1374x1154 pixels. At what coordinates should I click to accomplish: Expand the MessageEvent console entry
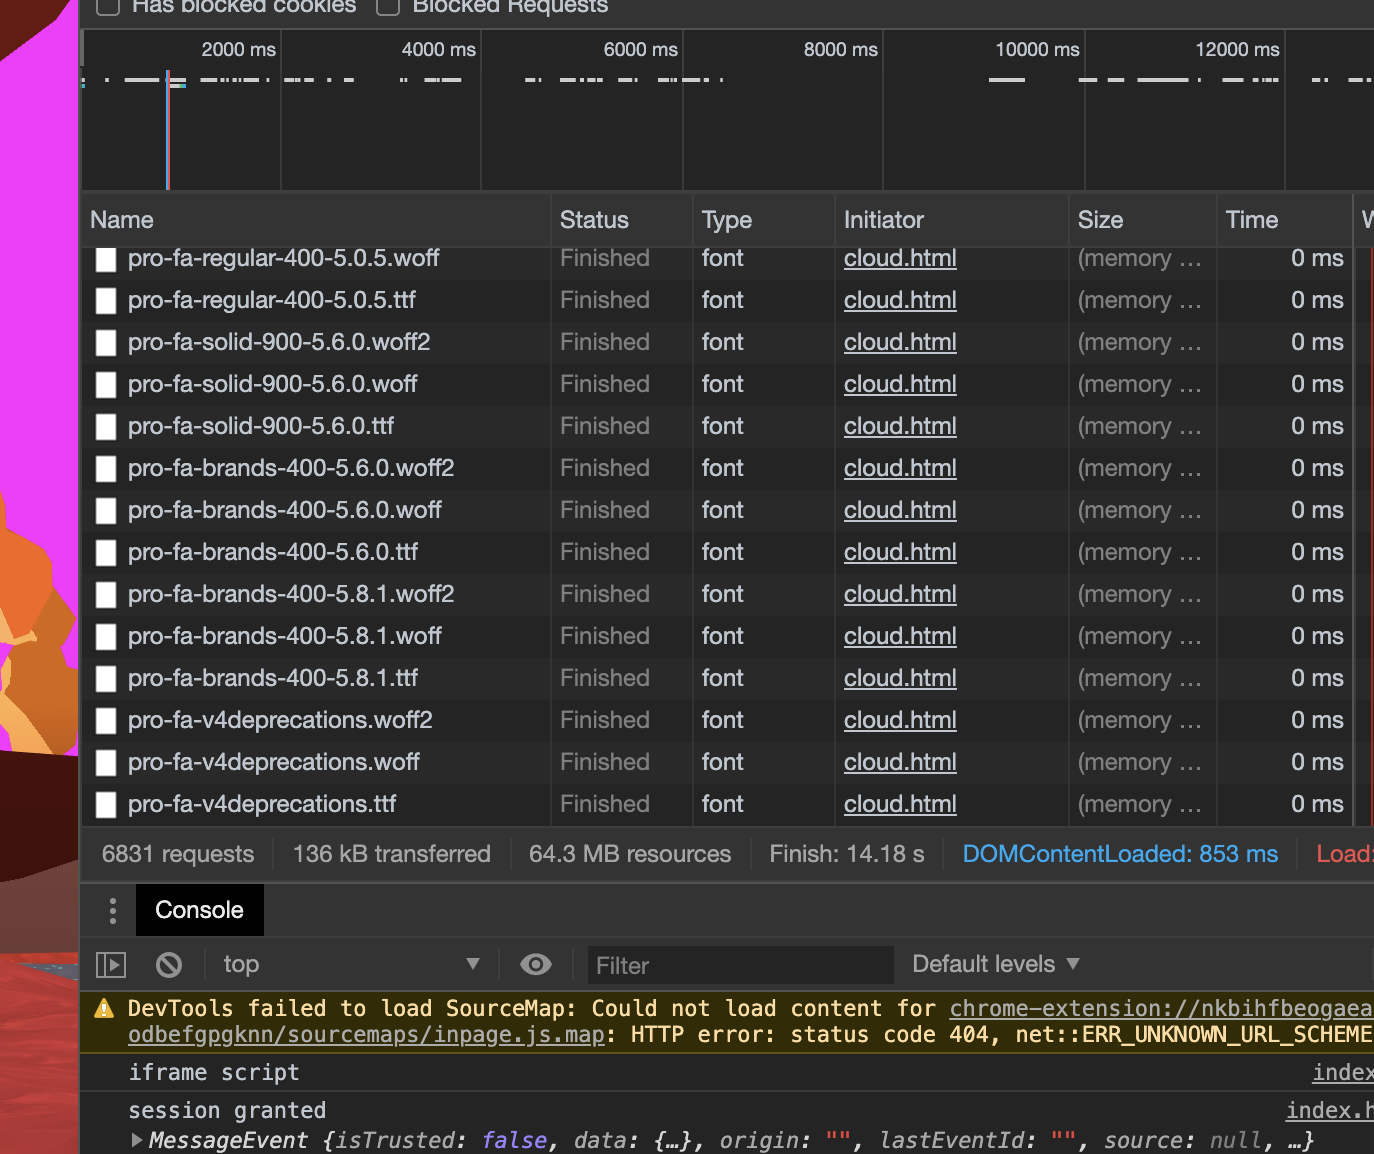135,1140
